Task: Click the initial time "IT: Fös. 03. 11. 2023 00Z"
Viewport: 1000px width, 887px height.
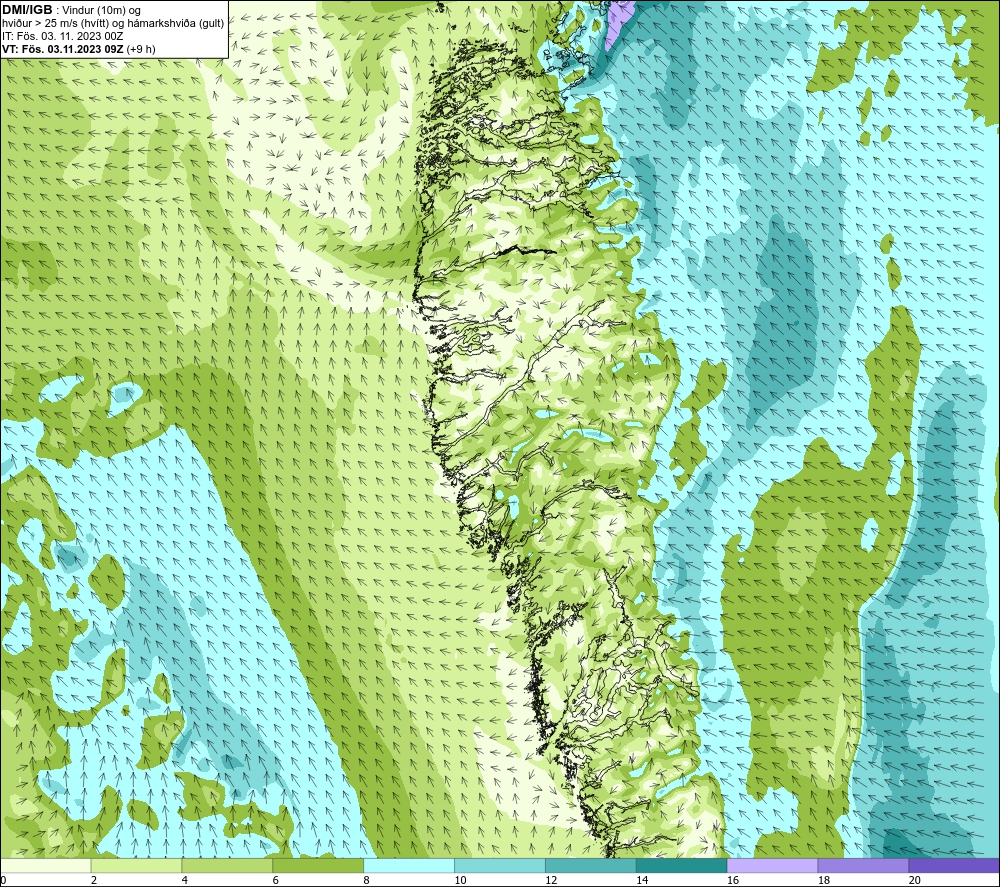Action: [62, 36]
